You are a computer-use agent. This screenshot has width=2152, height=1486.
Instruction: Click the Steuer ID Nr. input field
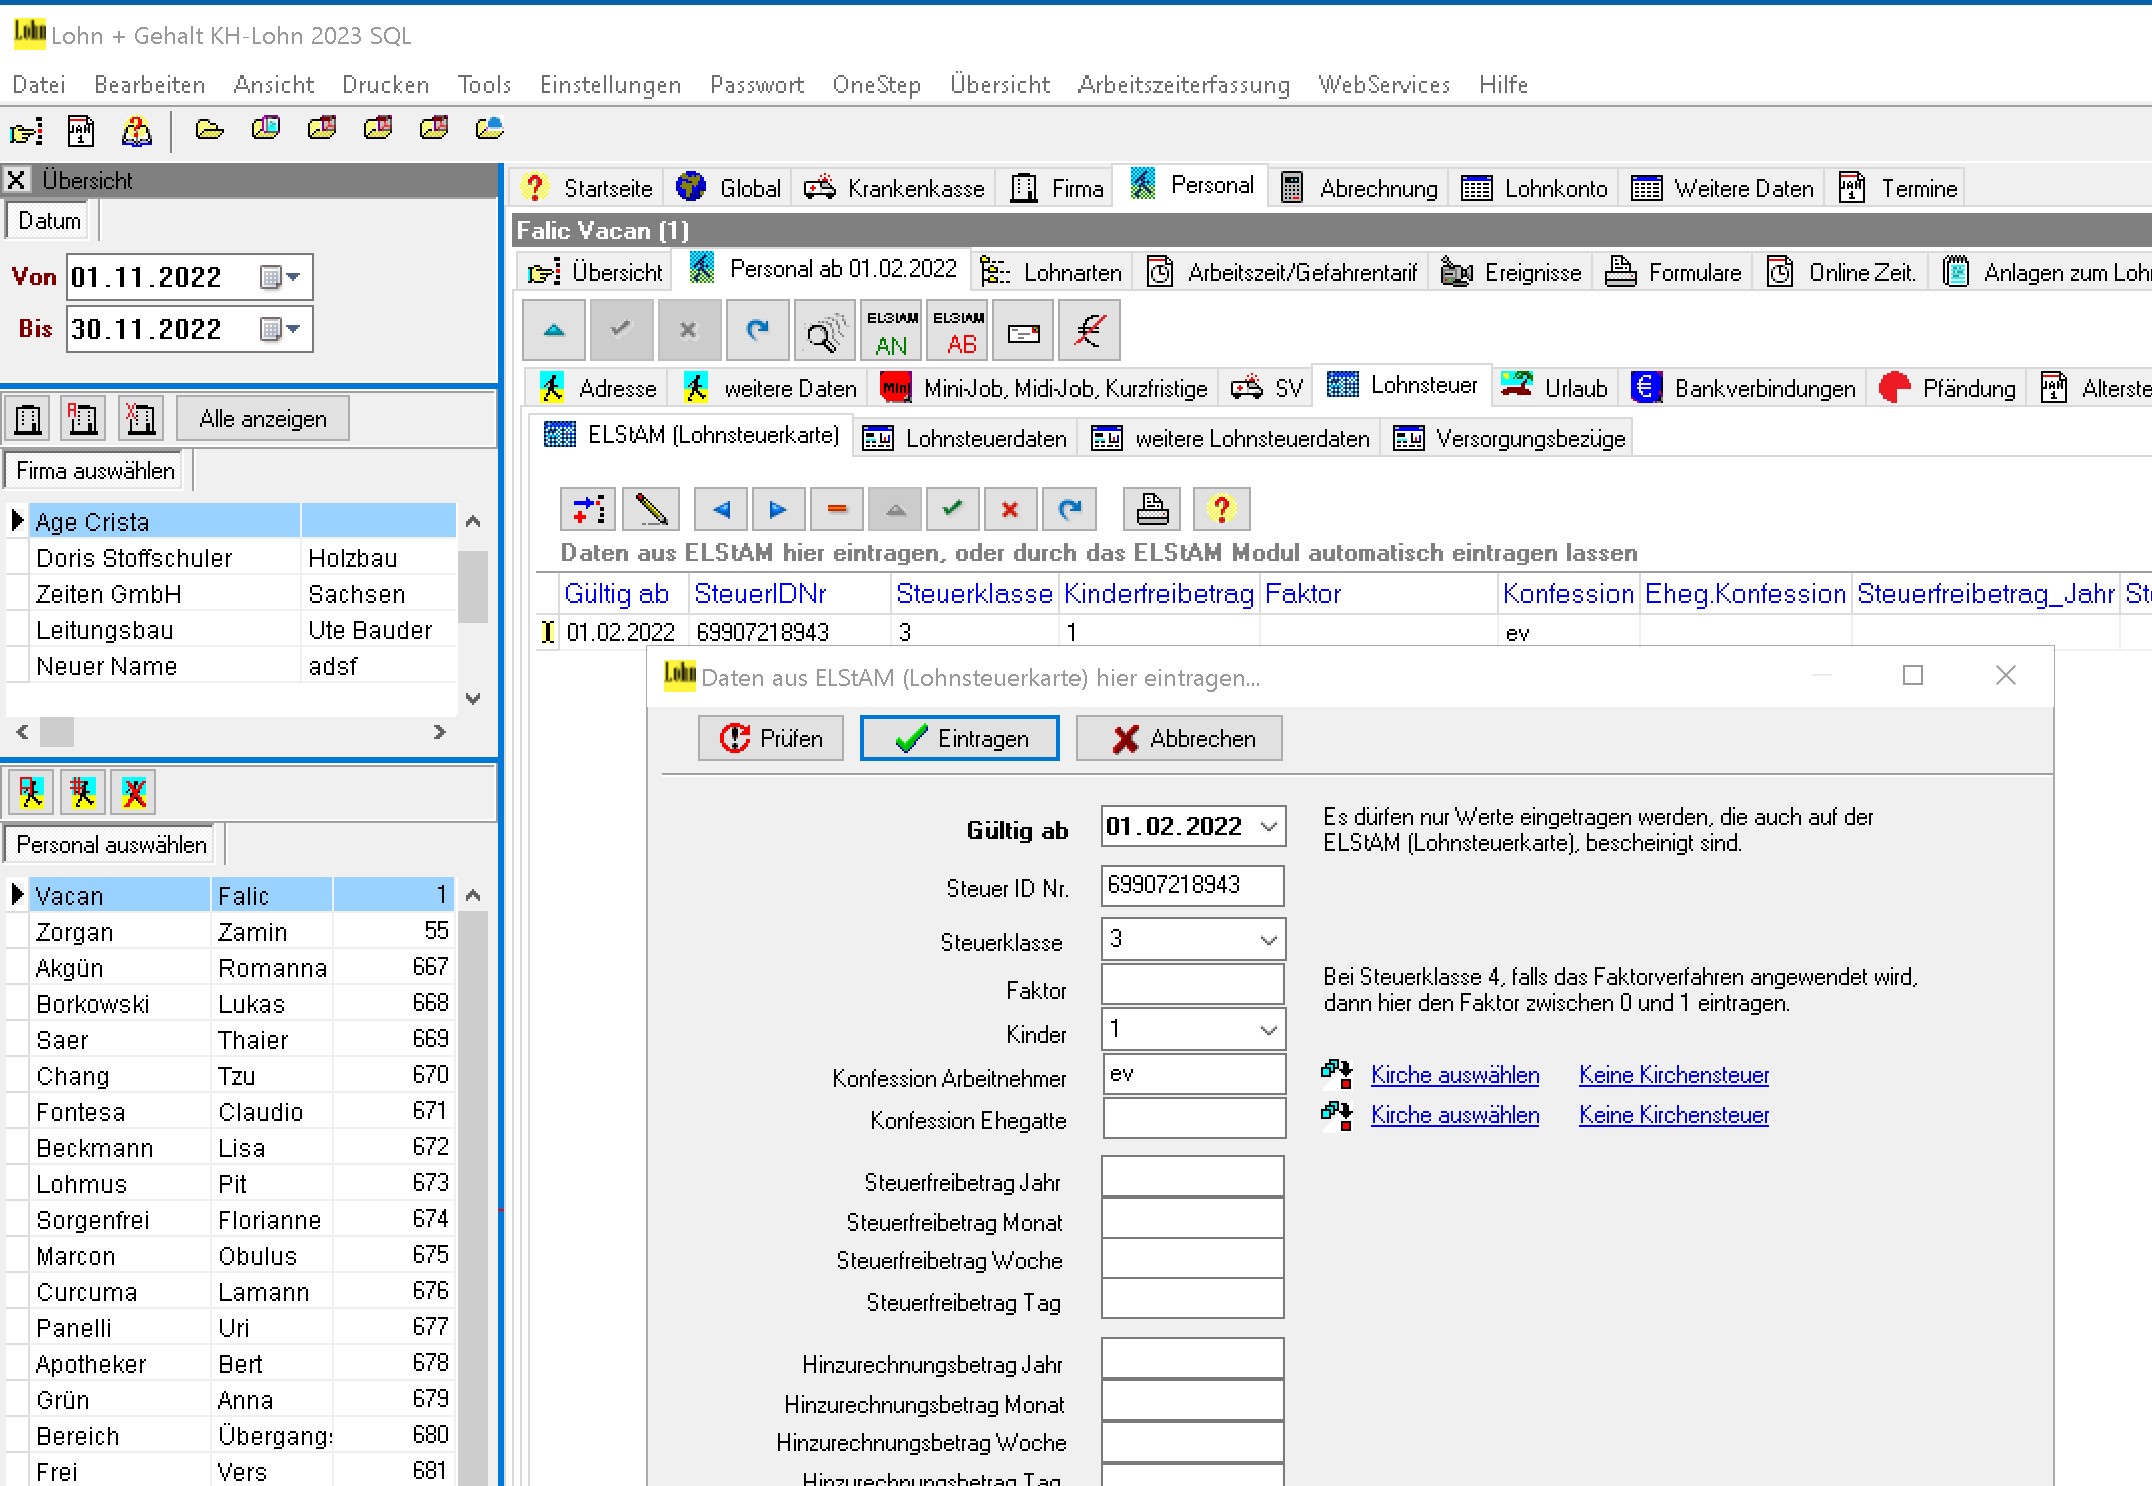point(1193,885)
